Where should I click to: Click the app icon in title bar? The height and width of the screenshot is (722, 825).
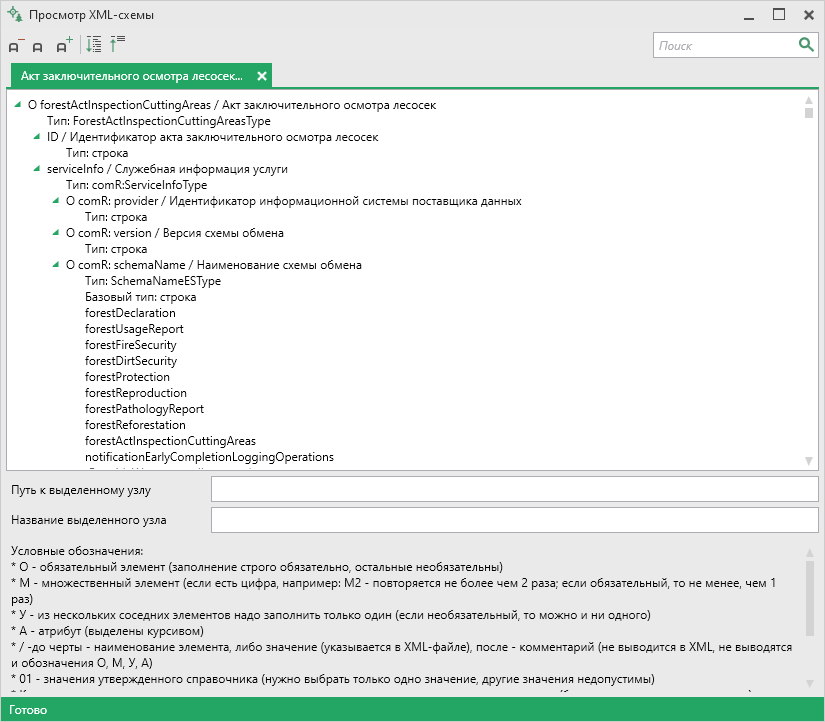[15, 14]
